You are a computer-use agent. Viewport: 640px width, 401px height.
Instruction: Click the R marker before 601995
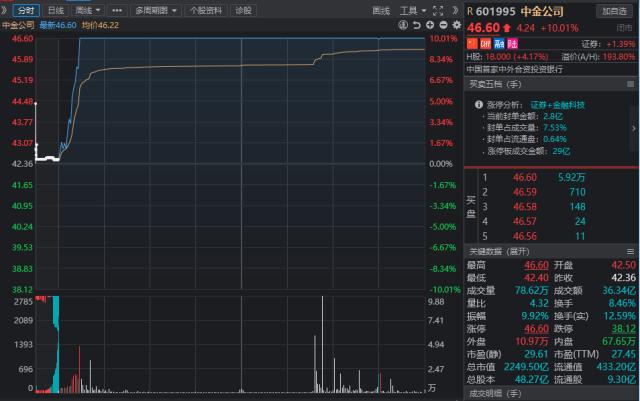pos(470,11)
